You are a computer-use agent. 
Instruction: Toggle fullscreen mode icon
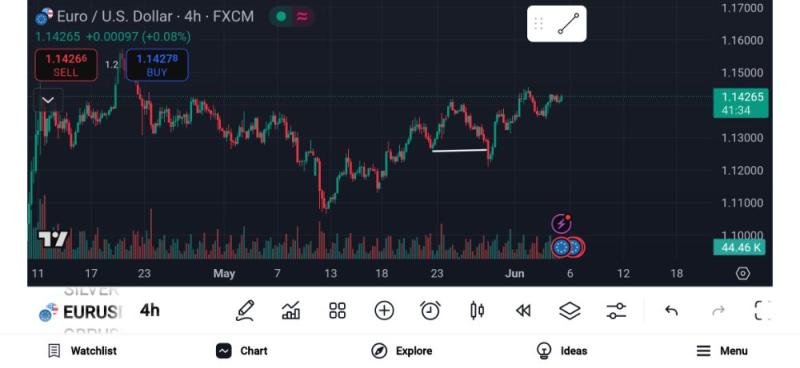point(763,310)
